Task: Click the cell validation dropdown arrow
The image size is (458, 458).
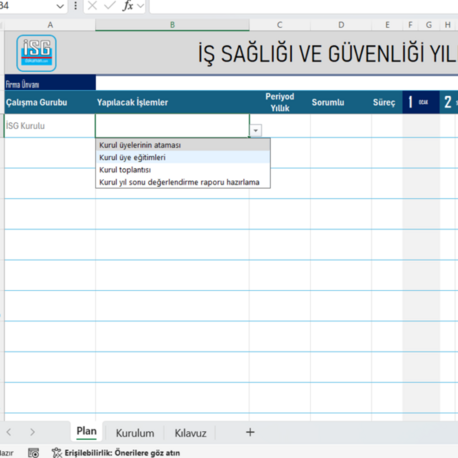Action: (x=256, y=131)
